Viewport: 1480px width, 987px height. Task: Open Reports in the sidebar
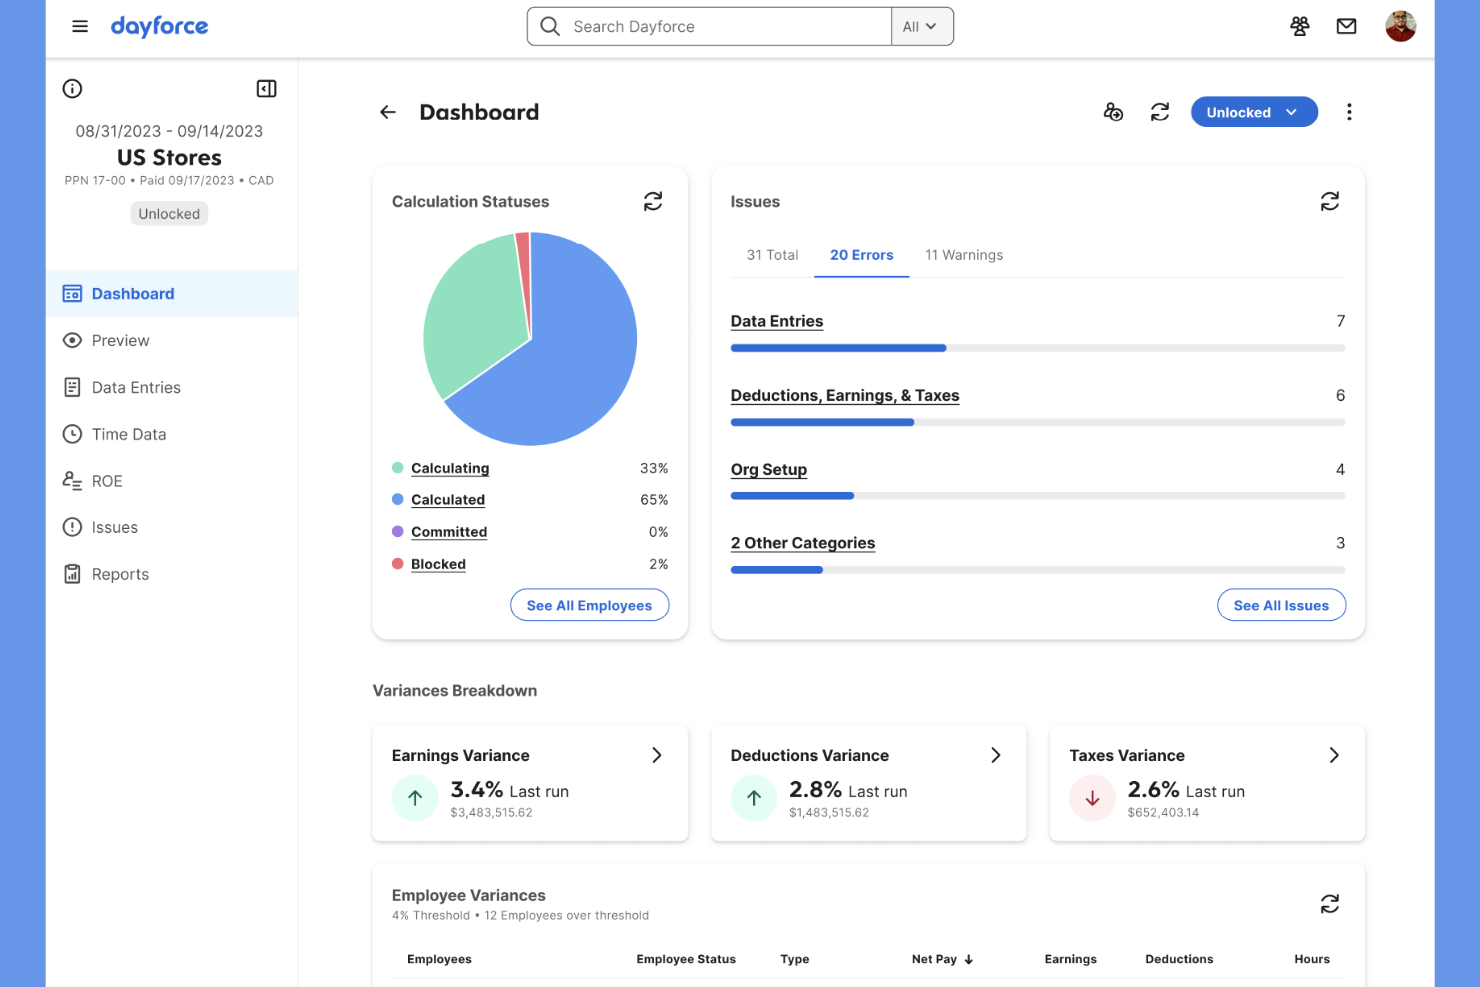coord(172,574)
